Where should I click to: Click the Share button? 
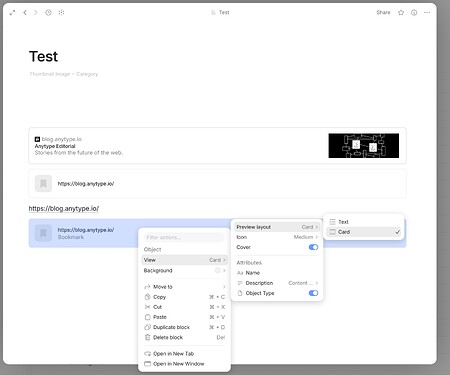(383, 12)
